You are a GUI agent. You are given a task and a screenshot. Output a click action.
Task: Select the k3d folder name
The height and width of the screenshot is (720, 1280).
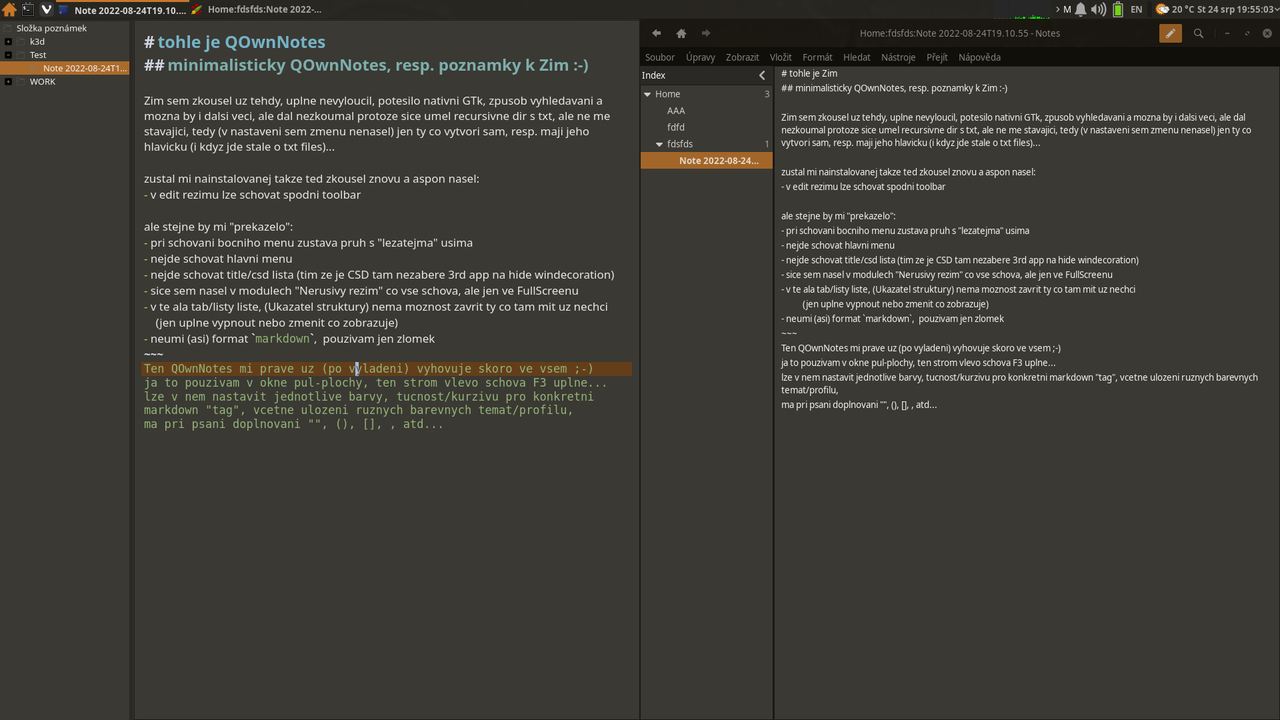coord(37,42)
